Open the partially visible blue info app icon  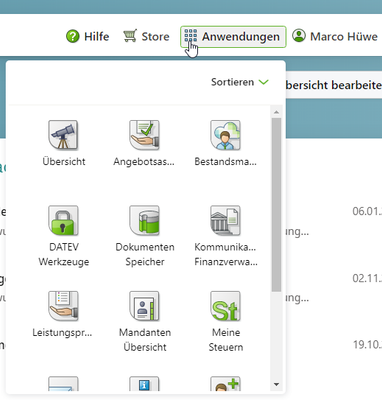(144, 384)
